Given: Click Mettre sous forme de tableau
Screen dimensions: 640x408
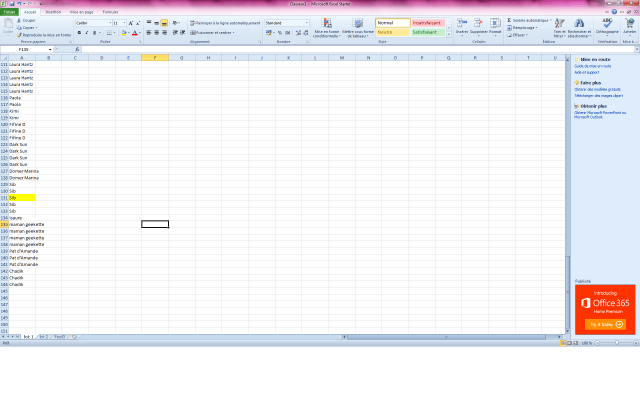Looking at the screenshot, I should (x=358, y=28).
